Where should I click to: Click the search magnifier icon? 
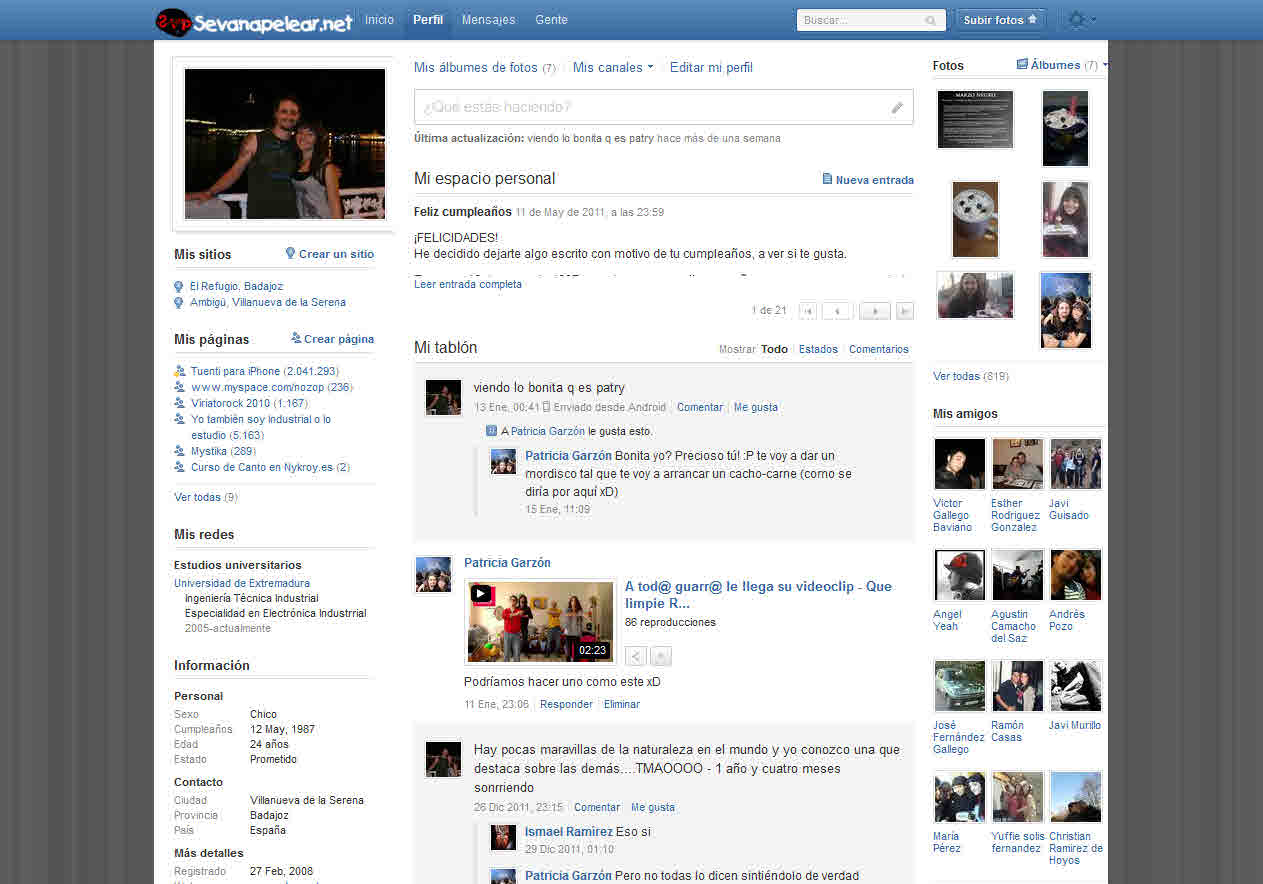(x=931, y=20)
